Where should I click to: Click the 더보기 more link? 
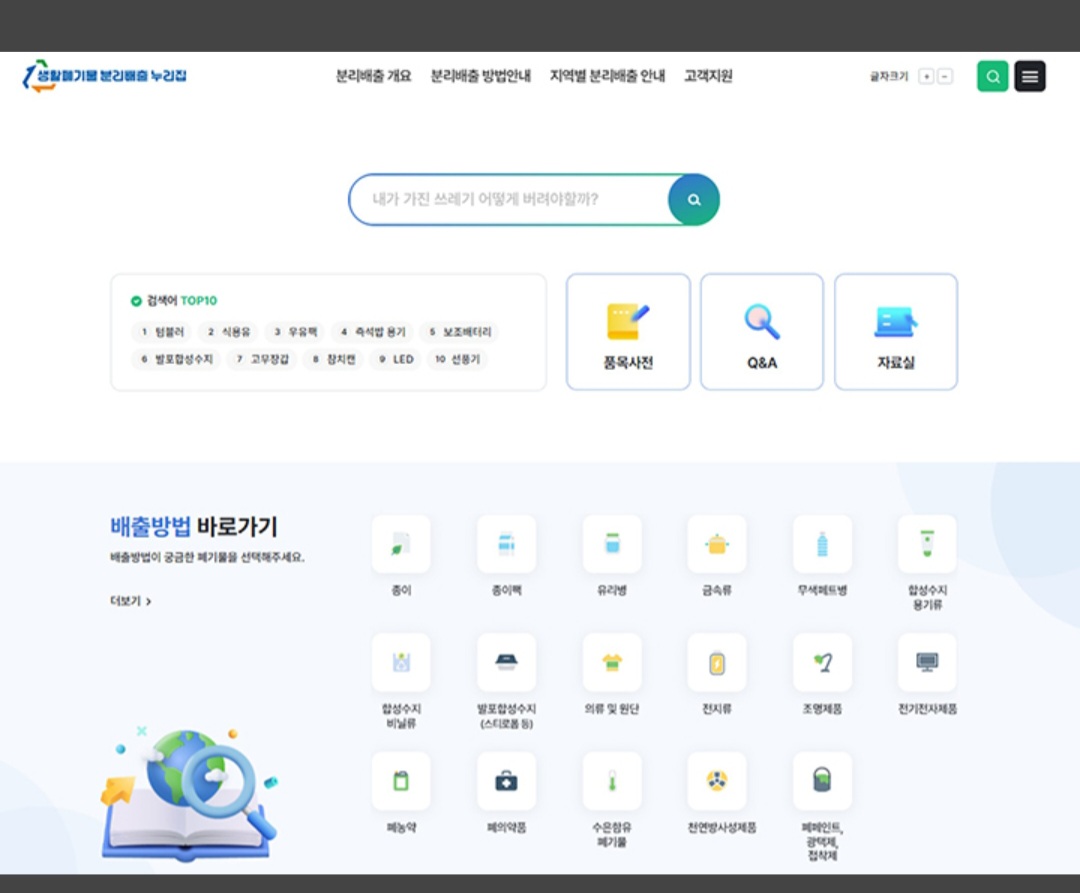coord(131,601)
